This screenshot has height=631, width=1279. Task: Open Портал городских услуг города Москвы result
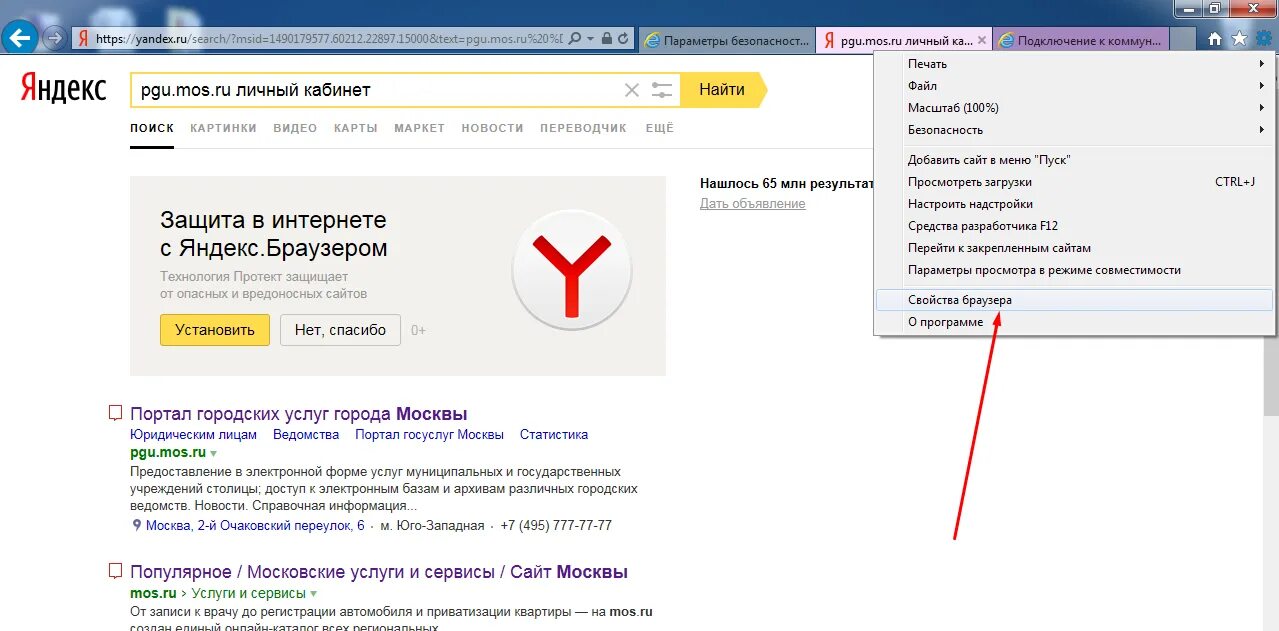pos(299,414)
